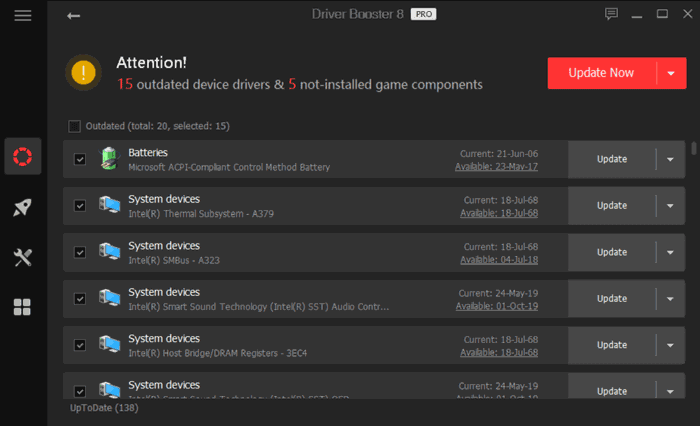Click the PRO badge
The width and height of the screenshot is (700, 426).
[x=423, y=14]
